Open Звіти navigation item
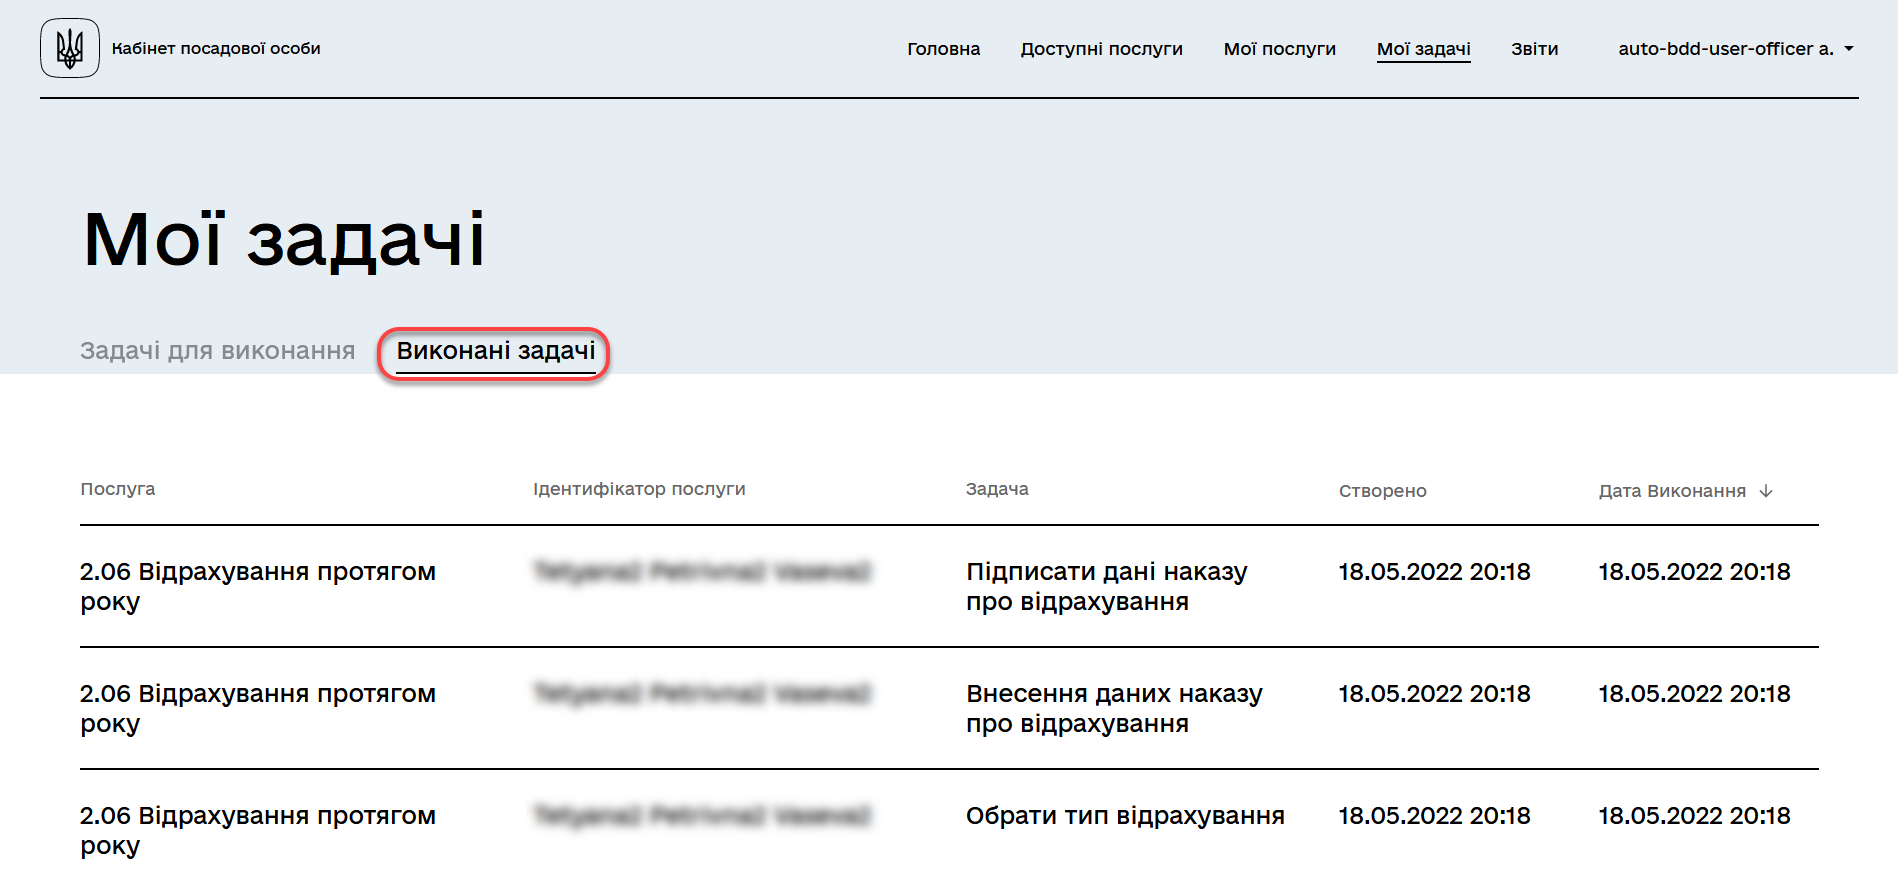This screenshot has width=1898, height=886. point(1534,49)
